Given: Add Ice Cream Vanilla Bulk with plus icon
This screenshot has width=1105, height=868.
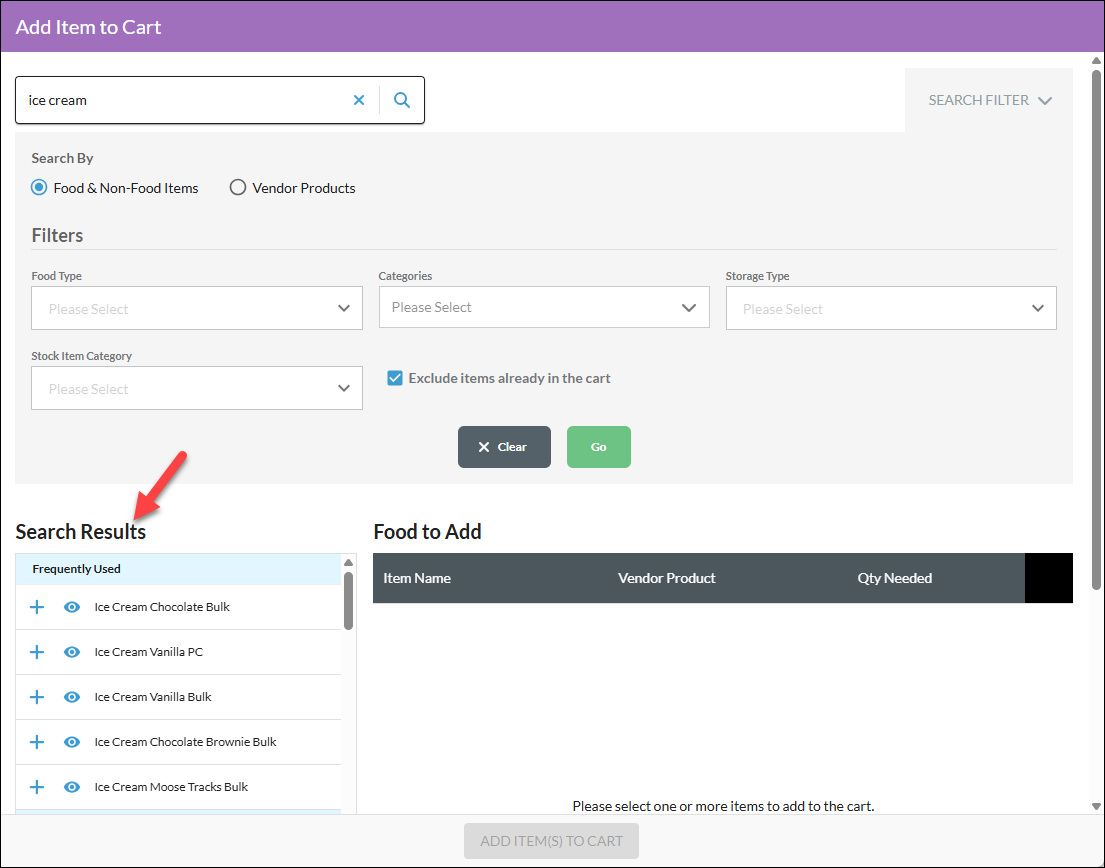Looking at the screenshot, I should pyautogui.click(x=37, y=697).
